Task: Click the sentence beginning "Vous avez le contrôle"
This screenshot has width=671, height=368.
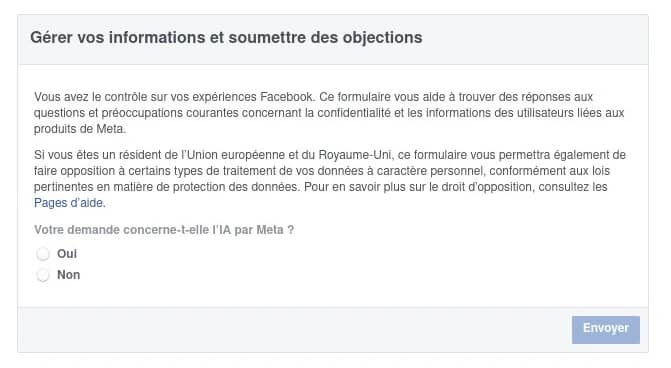Action: (175, 97)
